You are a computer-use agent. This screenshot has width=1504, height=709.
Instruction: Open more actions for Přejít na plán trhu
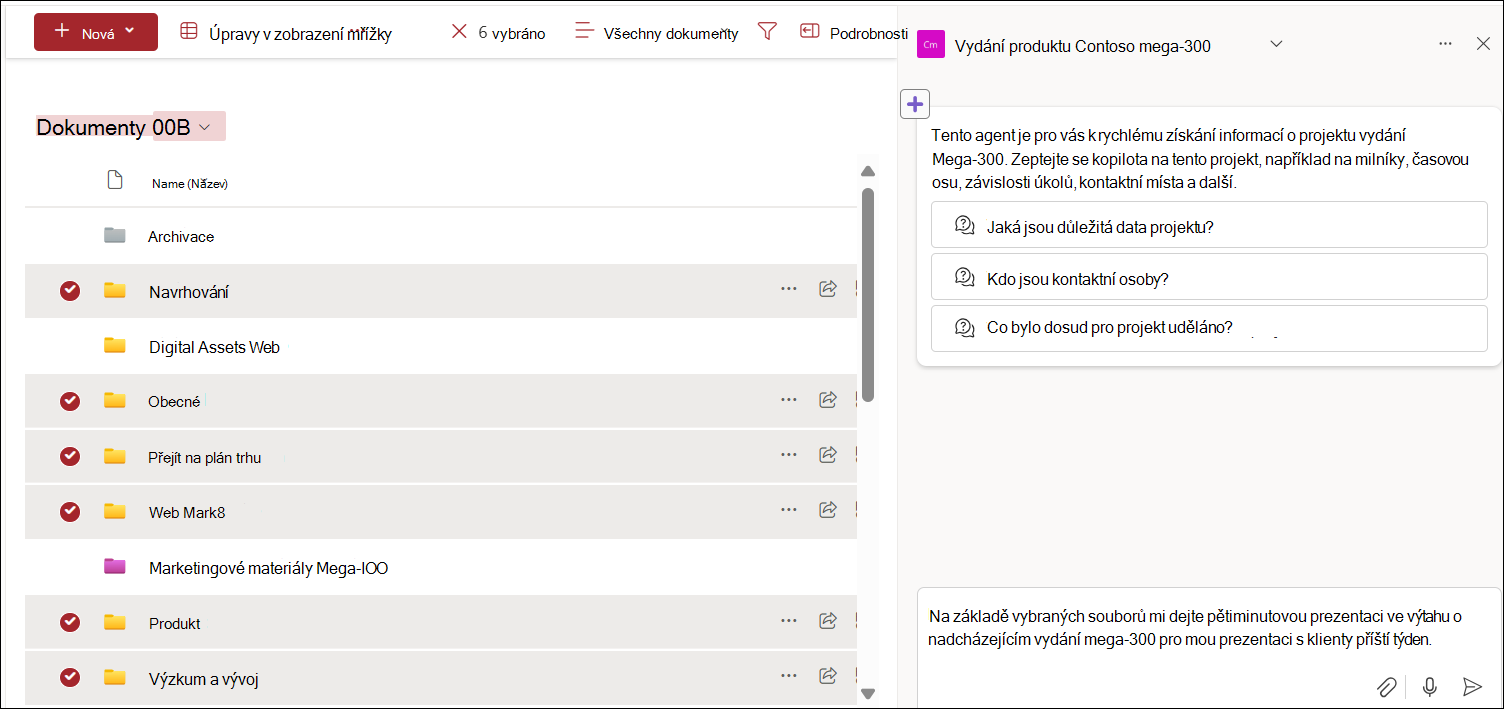(789, 454)
